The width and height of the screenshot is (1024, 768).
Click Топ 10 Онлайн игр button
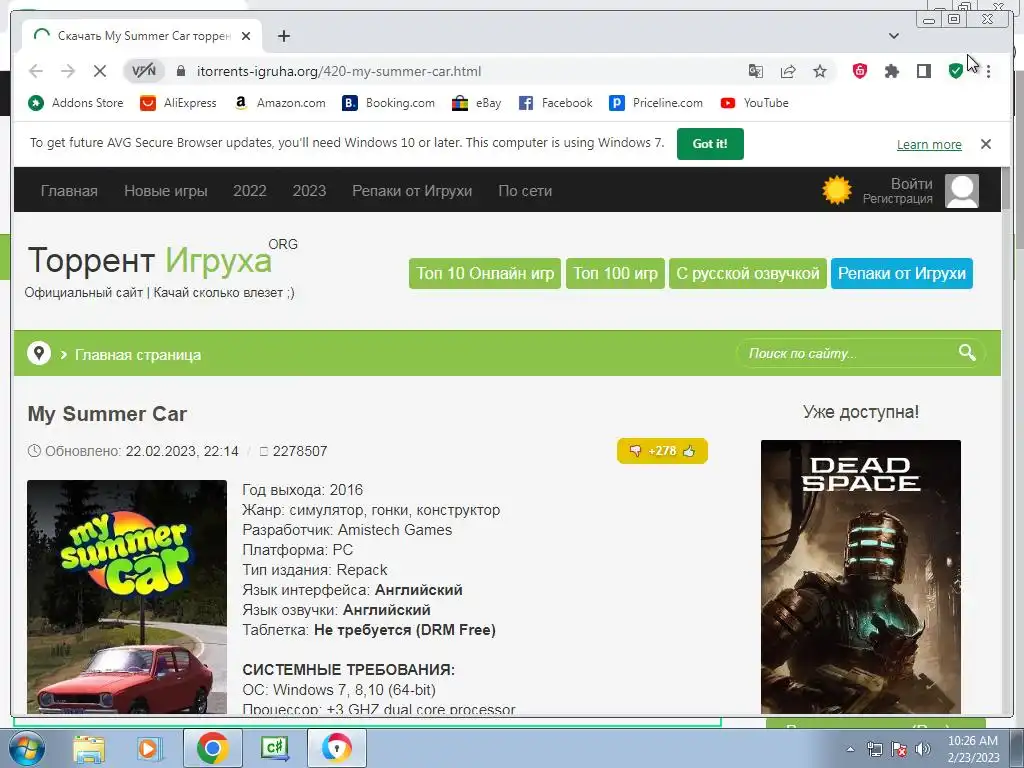pyautogui.click(x=485, y=273)
